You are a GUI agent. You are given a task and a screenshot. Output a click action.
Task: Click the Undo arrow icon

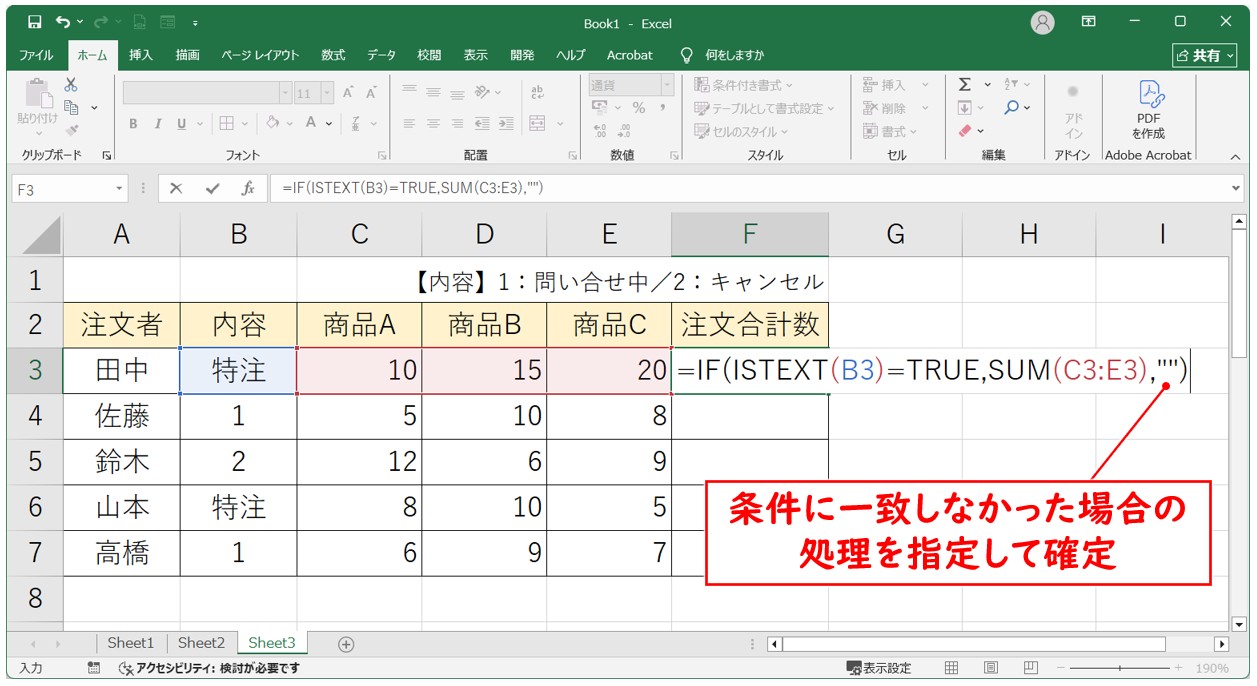pos(64,22)
